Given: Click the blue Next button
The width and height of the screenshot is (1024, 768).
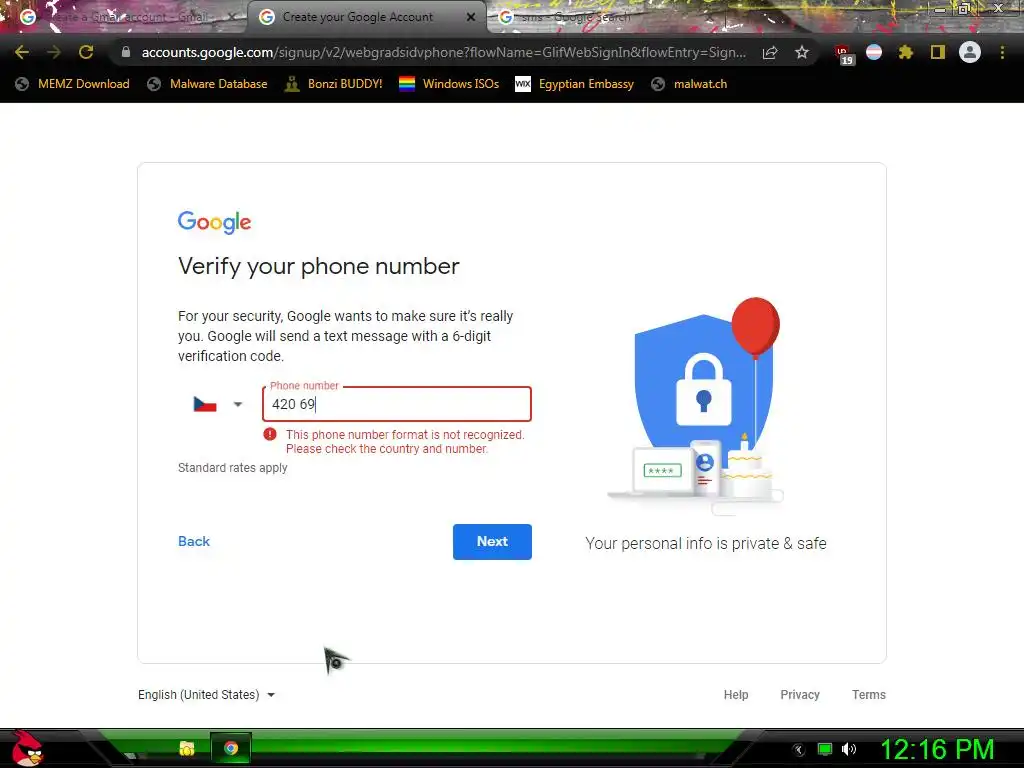Looking at the screenshot, I should 492,541.
